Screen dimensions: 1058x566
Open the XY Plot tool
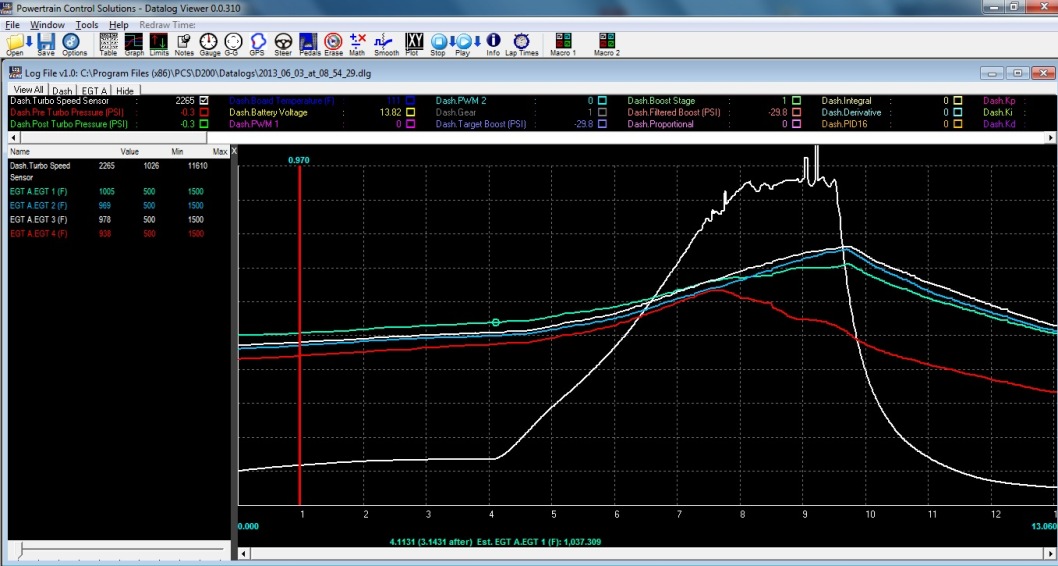[413, 43]
